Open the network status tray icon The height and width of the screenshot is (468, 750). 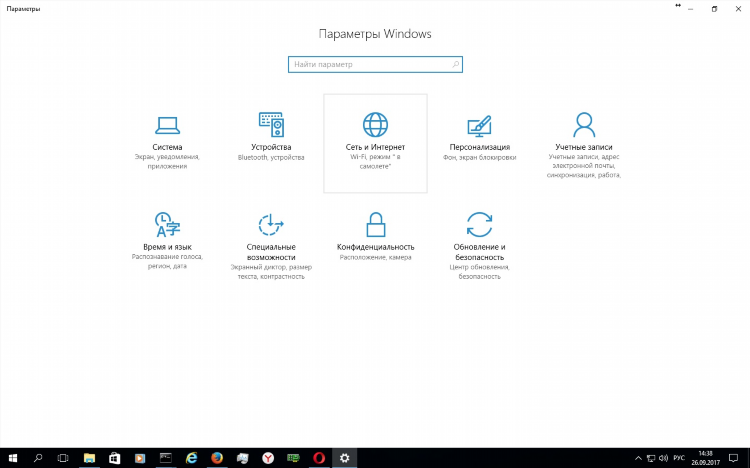pyautogui.click(x=651, y=458)
